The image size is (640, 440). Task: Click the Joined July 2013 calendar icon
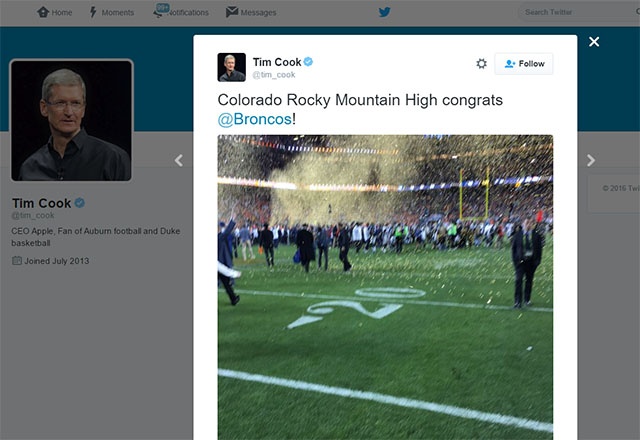(x=17, y=260)
